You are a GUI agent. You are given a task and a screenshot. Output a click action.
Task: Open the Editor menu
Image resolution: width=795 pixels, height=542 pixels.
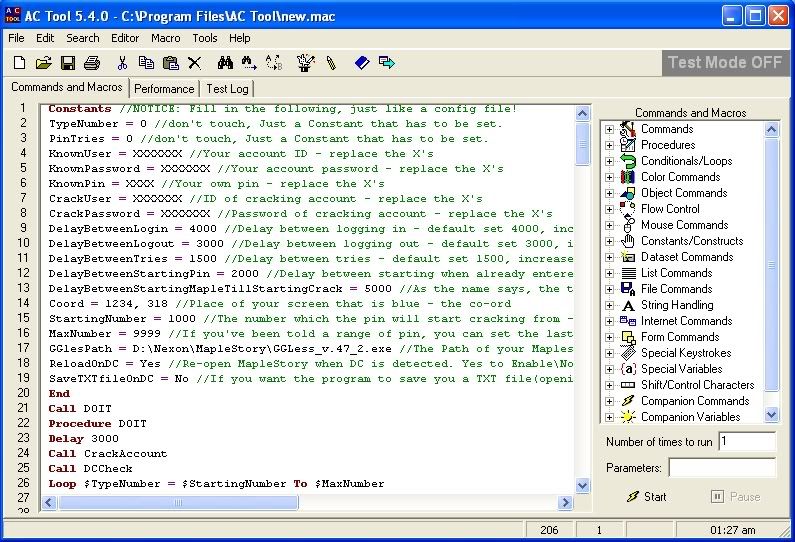pos(125,38)
